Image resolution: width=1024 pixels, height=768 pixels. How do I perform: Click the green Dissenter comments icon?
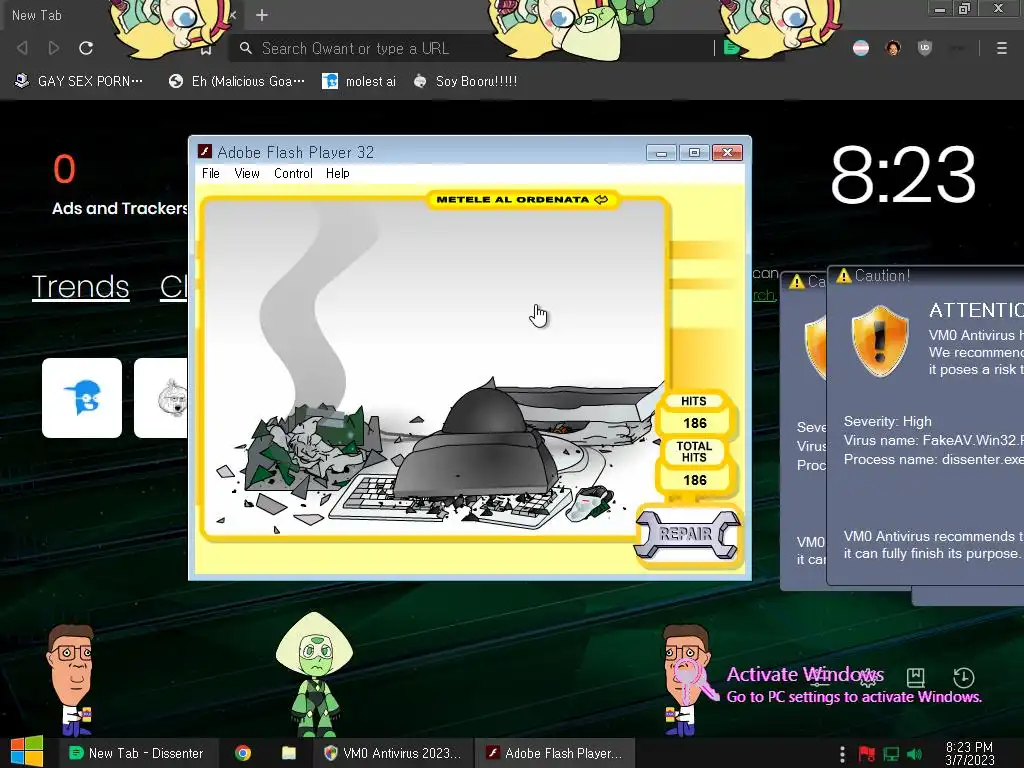pyautogui.click(x=732, y=48)
